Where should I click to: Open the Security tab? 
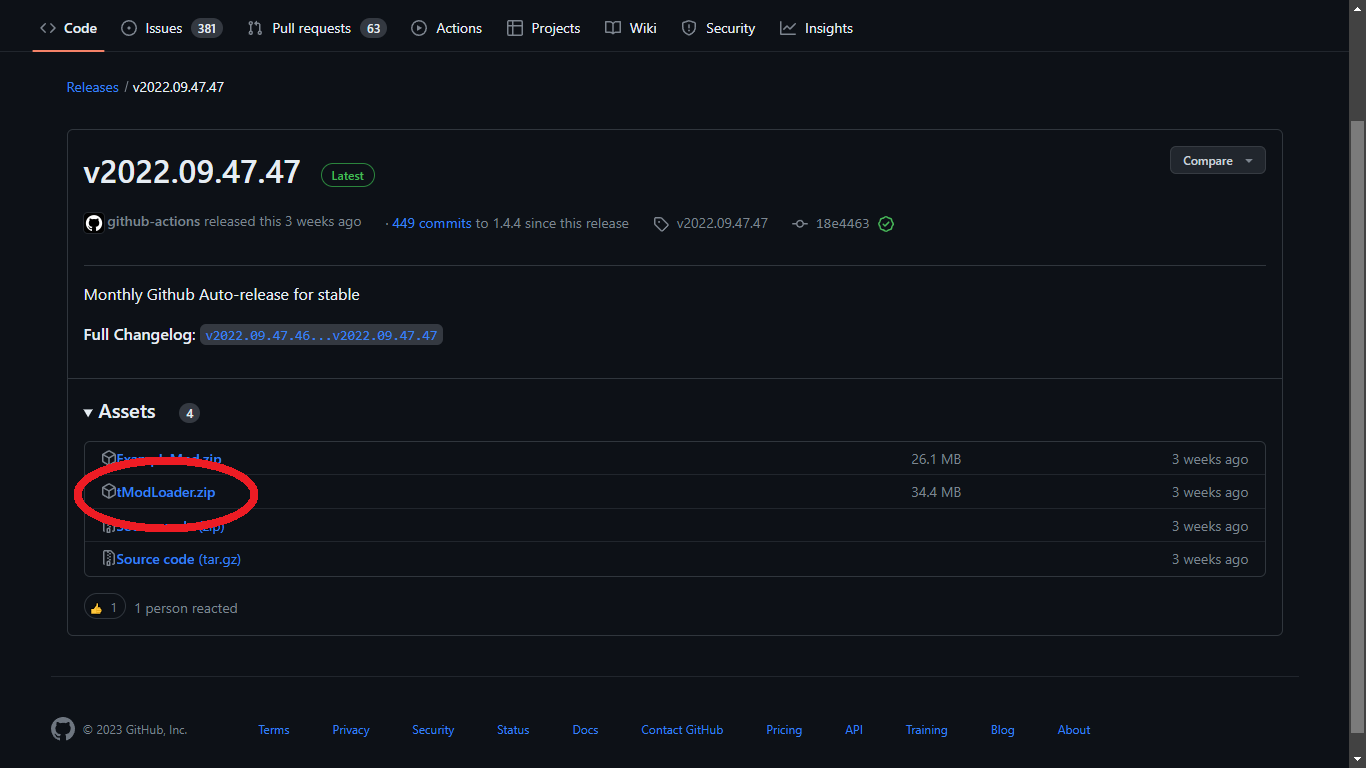(718, 28)
